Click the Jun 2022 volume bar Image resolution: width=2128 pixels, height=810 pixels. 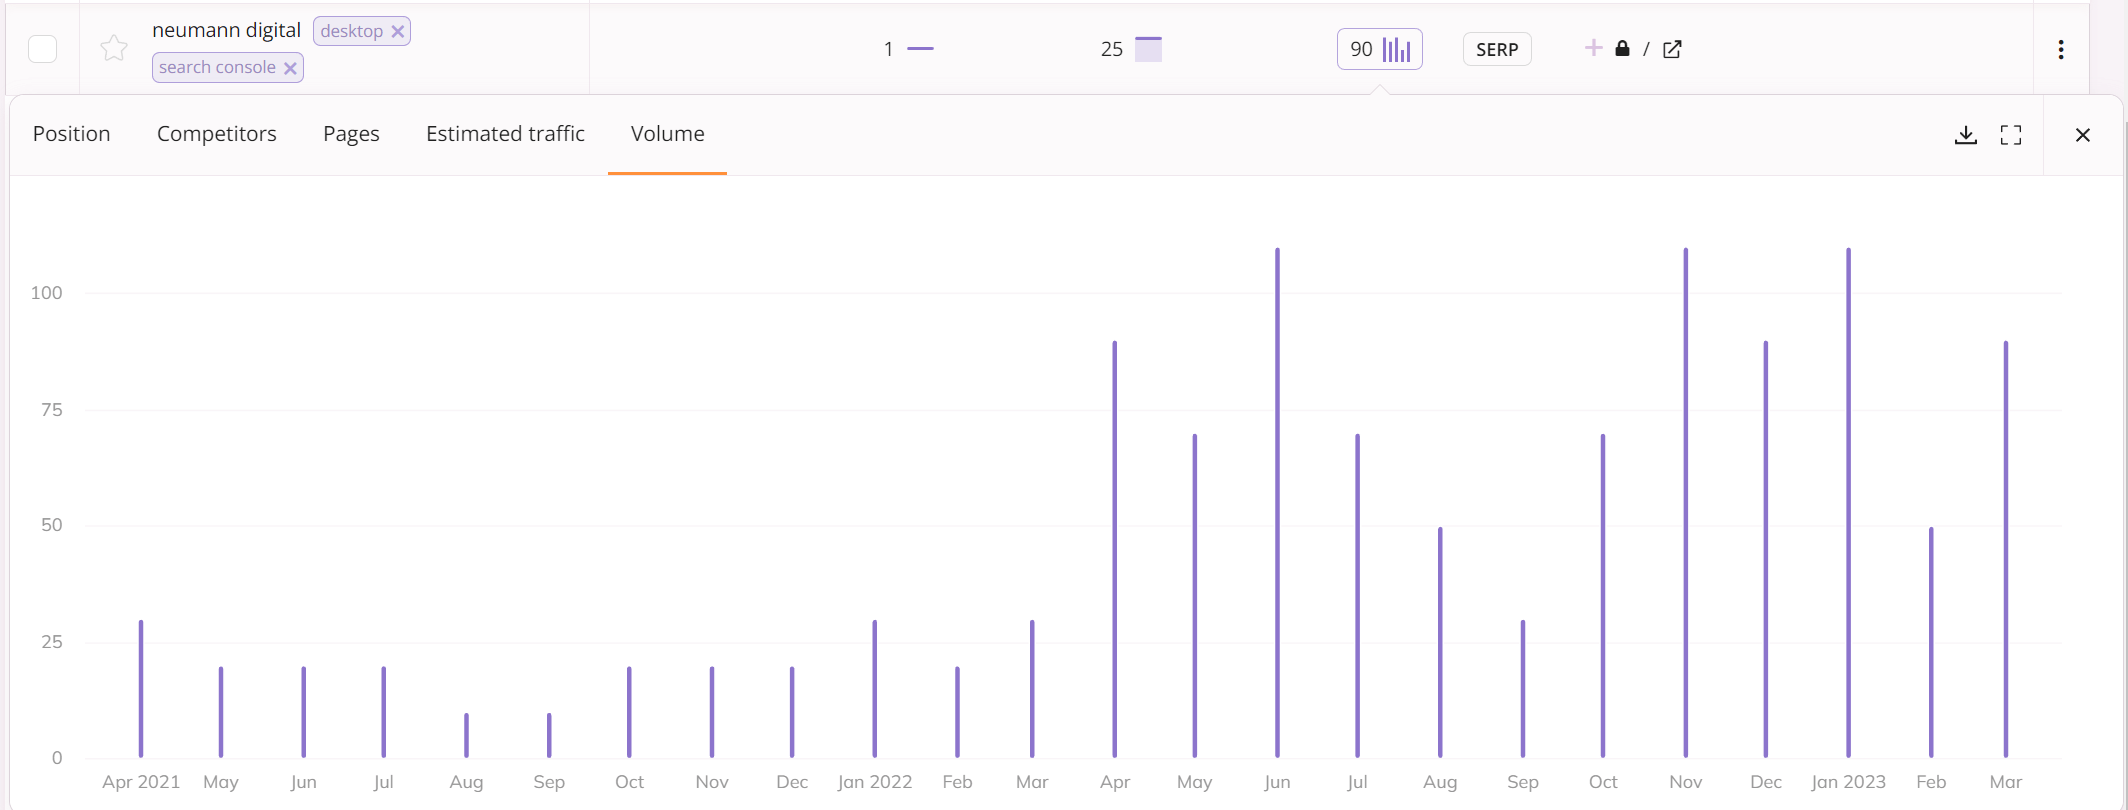pyautogui.click(x=1277, y=503)
